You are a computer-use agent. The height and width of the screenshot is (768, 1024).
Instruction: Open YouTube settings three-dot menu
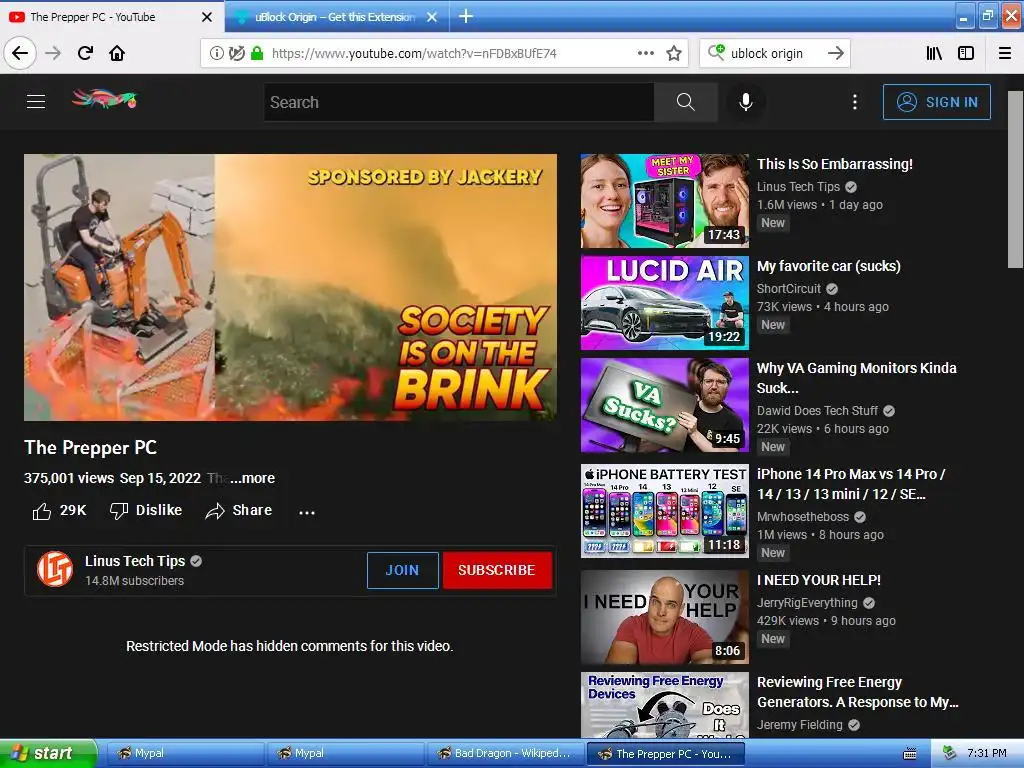pyautogui.click(x=855, y=102)
